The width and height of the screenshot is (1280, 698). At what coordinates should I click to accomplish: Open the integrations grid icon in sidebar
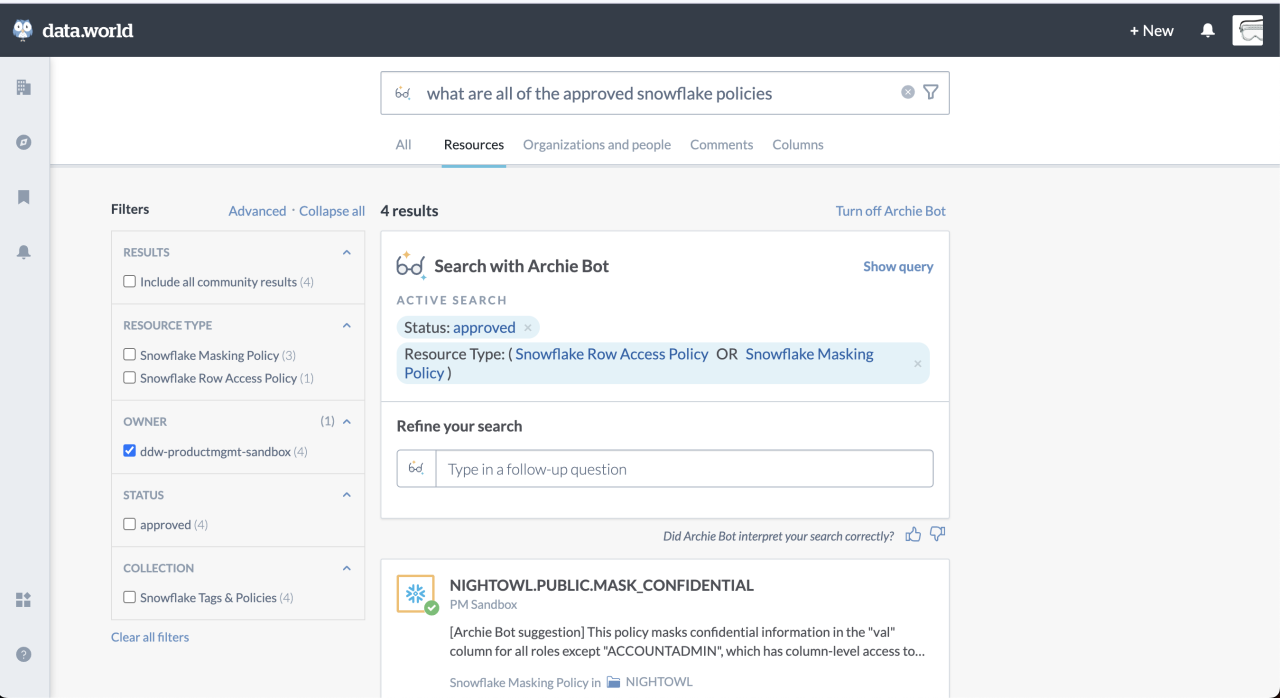click(x=24, y=600)
